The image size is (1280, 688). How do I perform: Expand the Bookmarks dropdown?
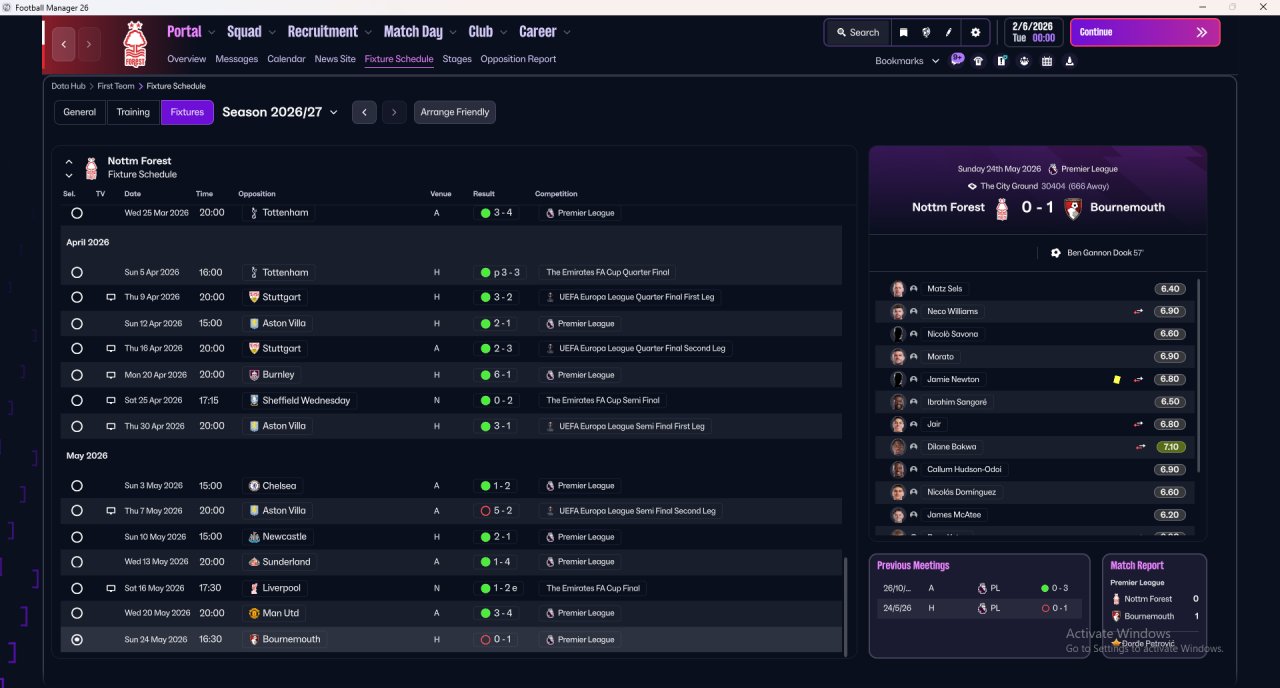(907, 61)
